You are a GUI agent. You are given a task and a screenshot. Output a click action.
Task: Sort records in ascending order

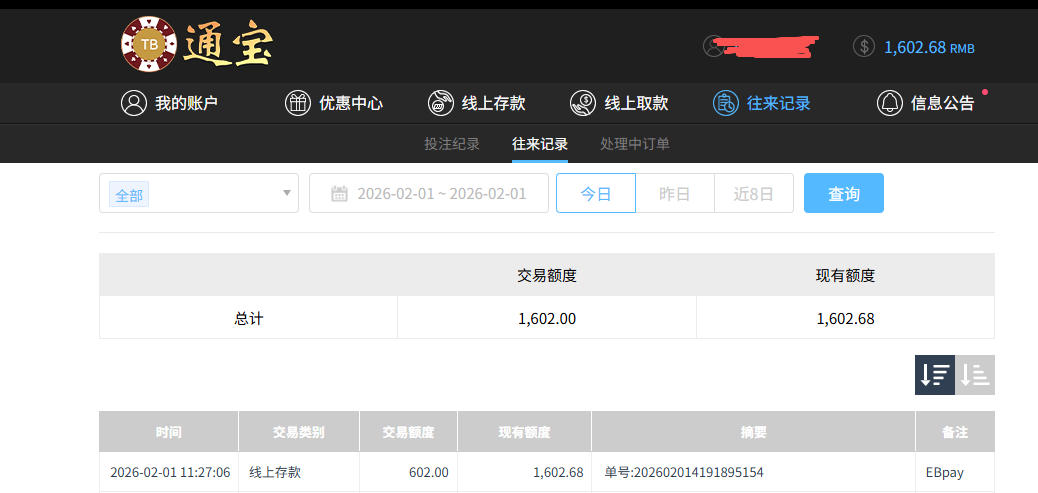pos(975,375)
